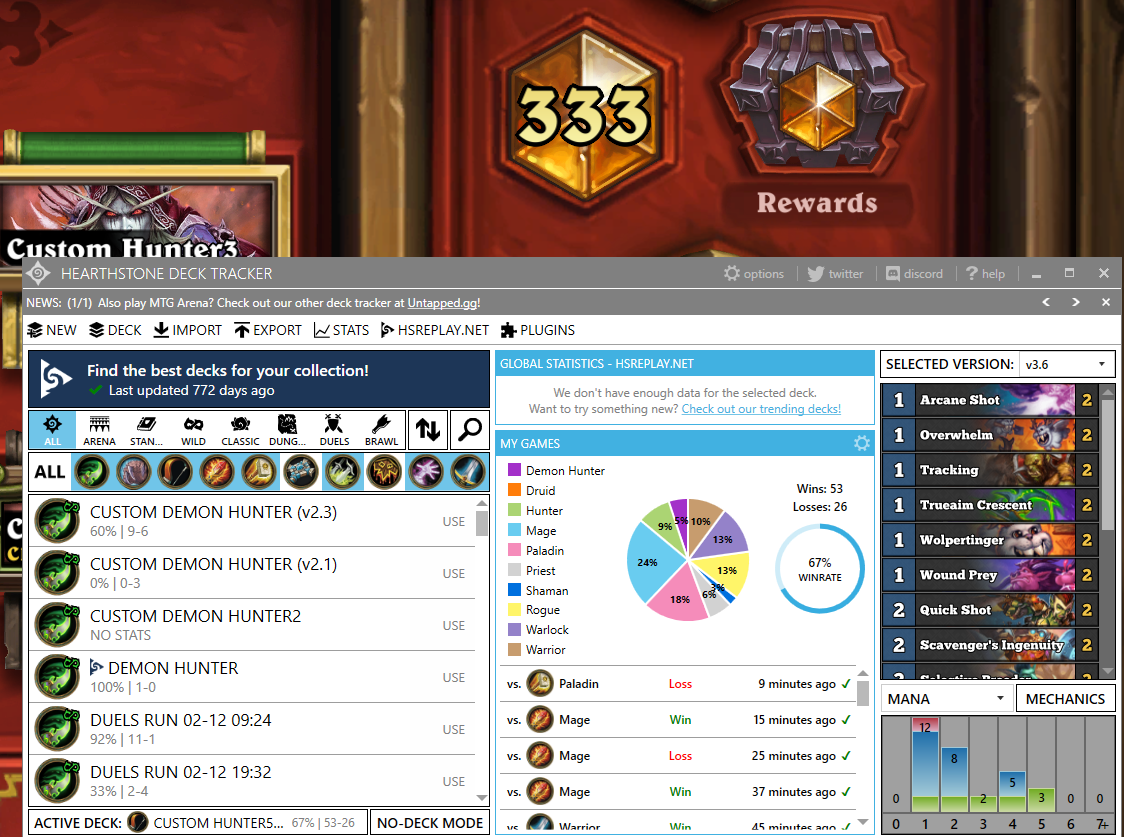
Task: Click the card list scroll down arrow
Action: click(x=1108, y=671)
